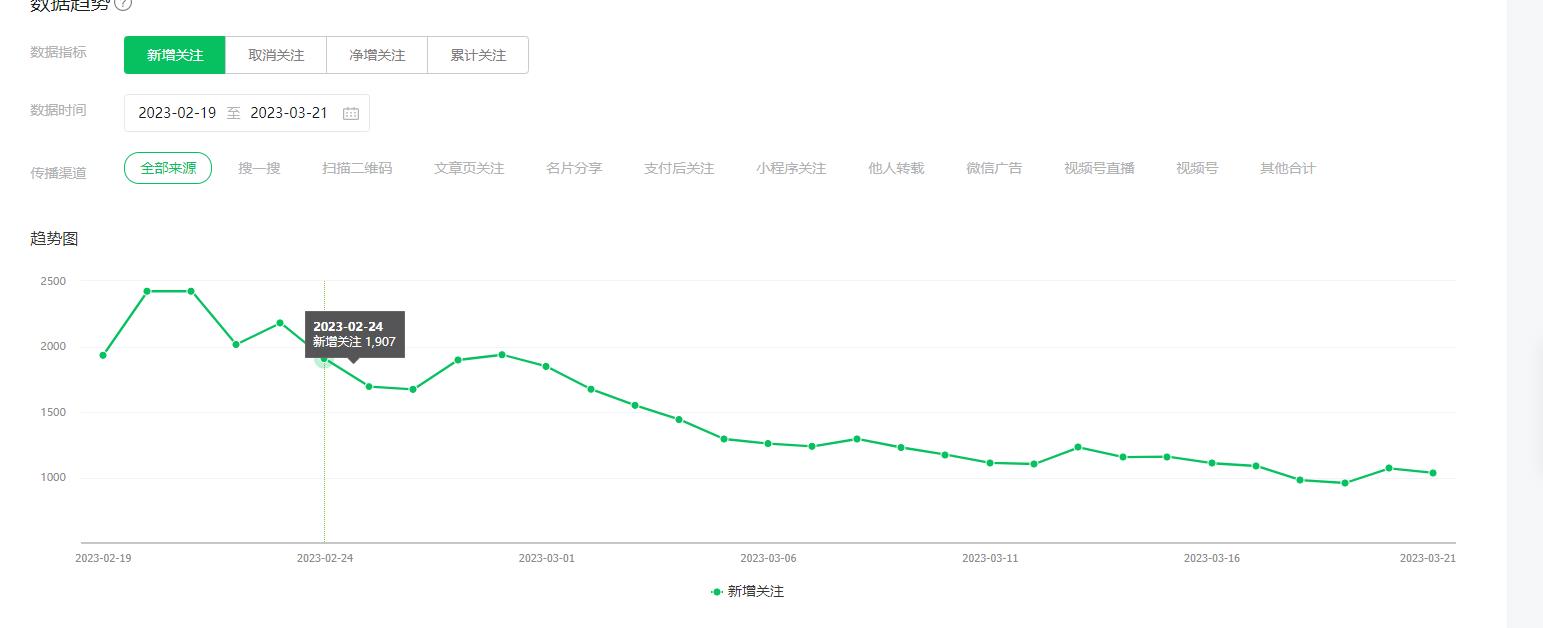
Task: Switch to the 累计关注 metric tab
Action: click(x=478, y=55)
